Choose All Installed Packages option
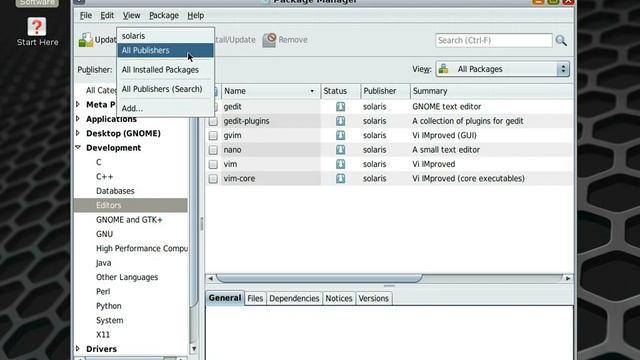 click(x=165, y=70)
